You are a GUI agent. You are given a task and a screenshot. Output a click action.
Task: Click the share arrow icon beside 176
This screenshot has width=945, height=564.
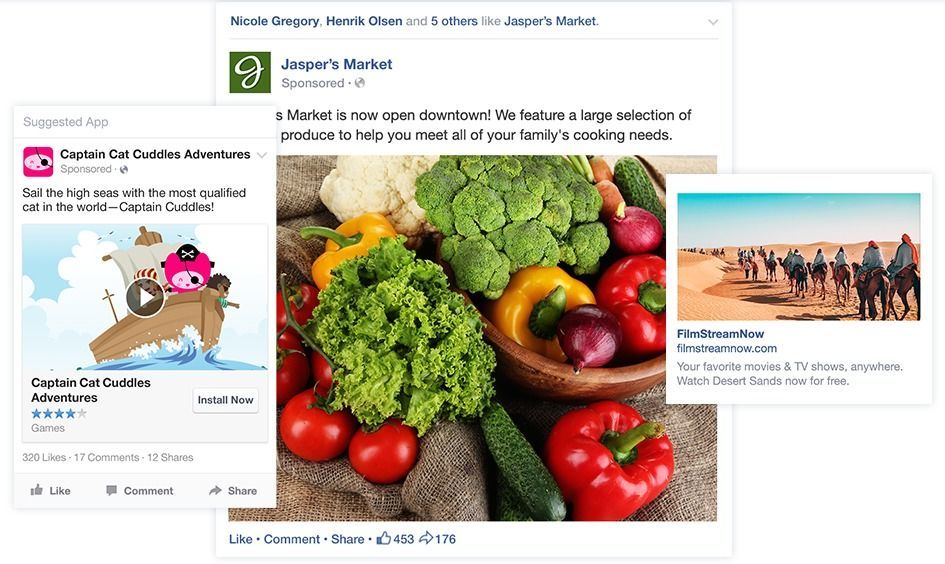click(426, 538)
